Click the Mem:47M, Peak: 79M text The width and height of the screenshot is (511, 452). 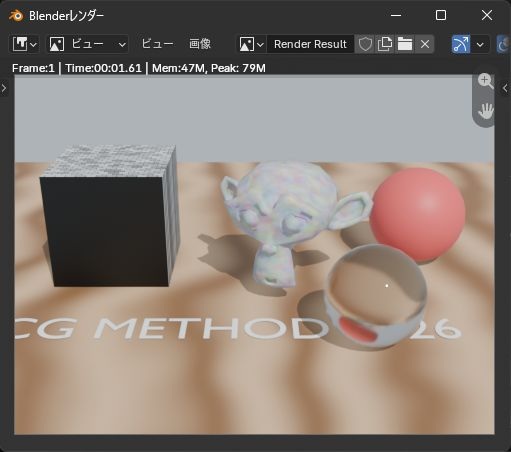point(209,68)
